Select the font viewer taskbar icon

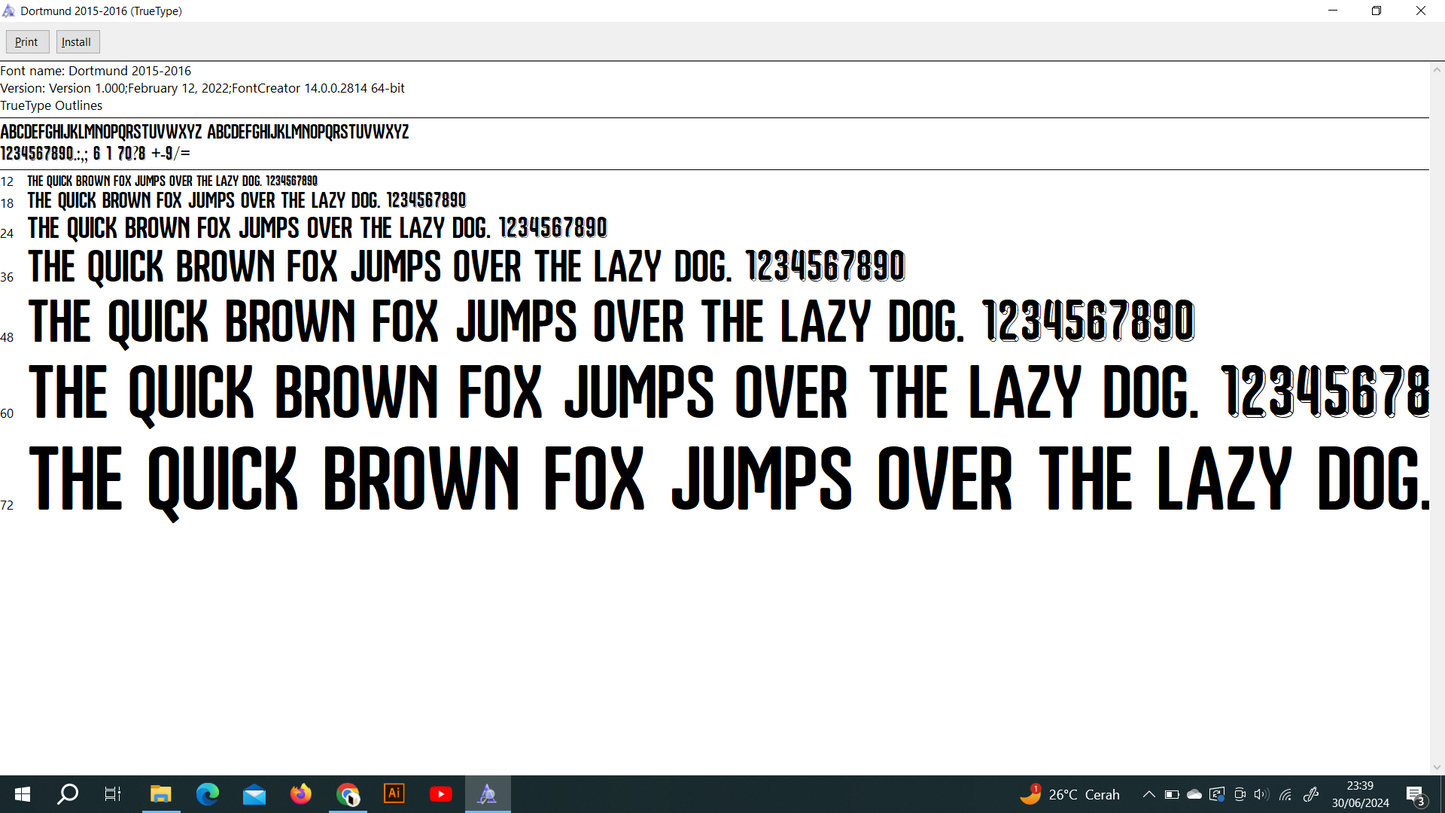(x=487, y=794)
